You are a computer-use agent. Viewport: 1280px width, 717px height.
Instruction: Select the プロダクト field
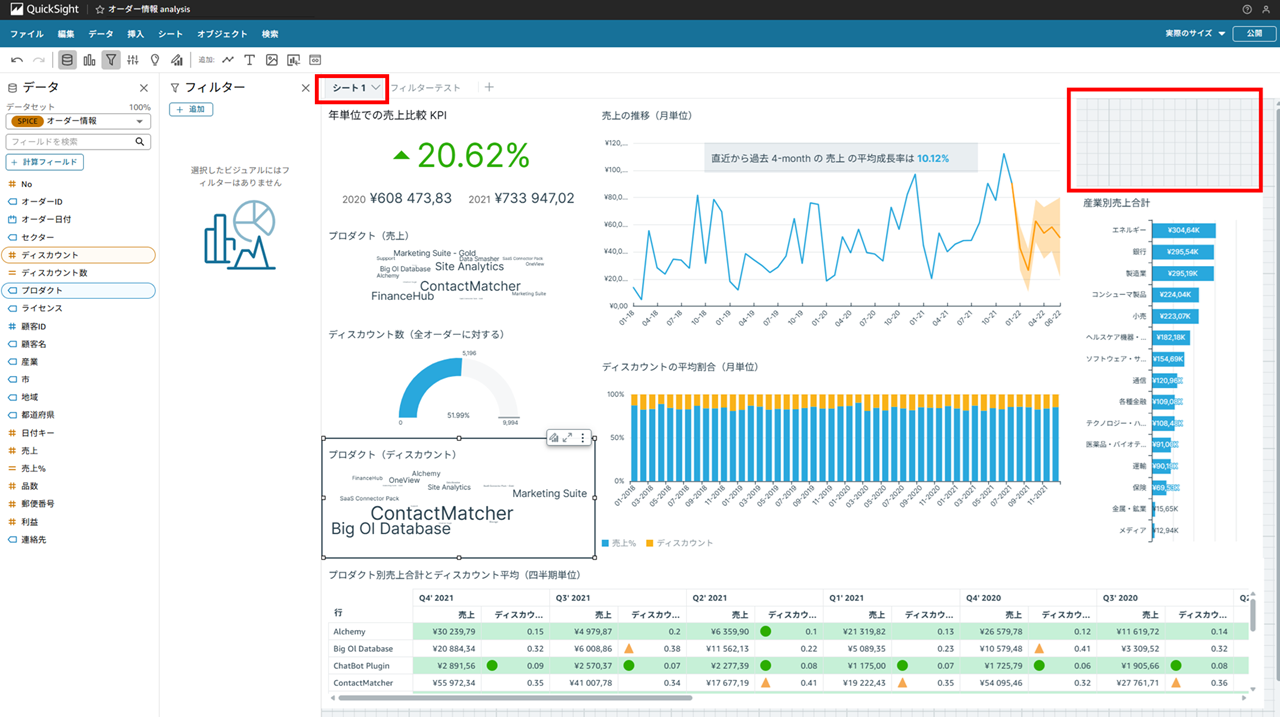78,290
